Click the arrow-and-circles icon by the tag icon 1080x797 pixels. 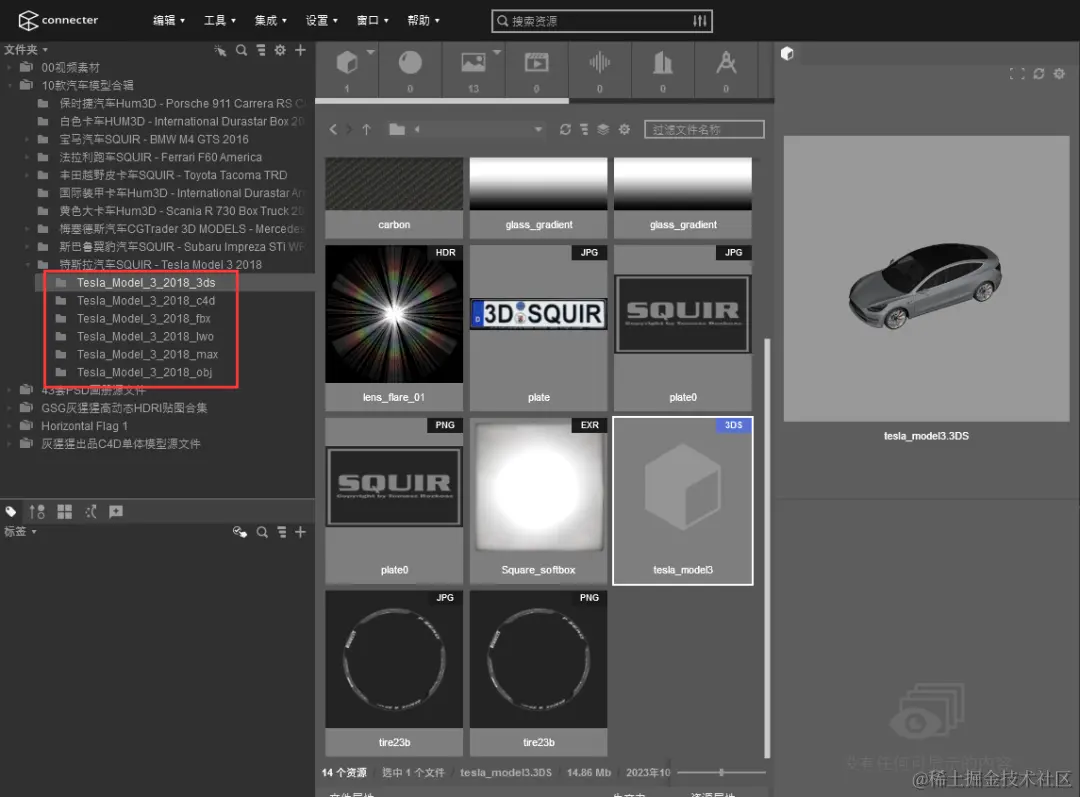click(37, 512)
